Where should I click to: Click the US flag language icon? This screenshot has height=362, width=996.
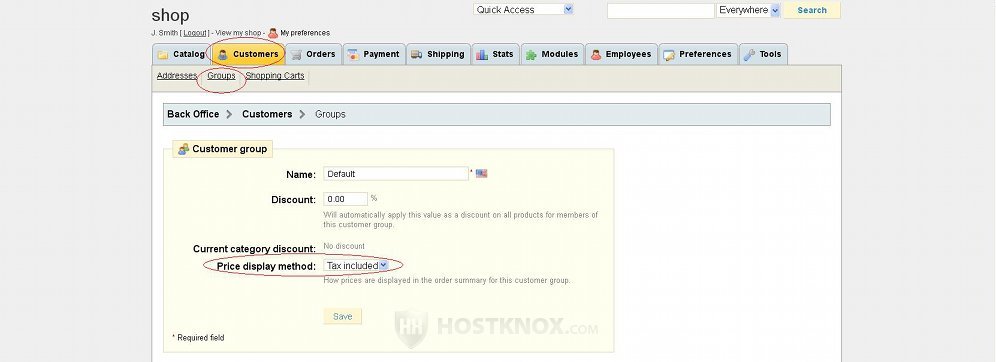point(481,173)
